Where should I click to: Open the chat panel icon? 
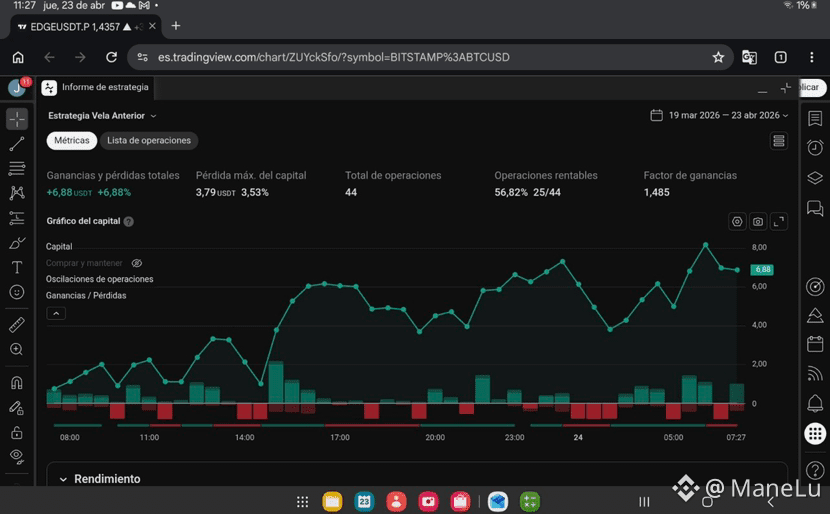[x=815, y=208]
